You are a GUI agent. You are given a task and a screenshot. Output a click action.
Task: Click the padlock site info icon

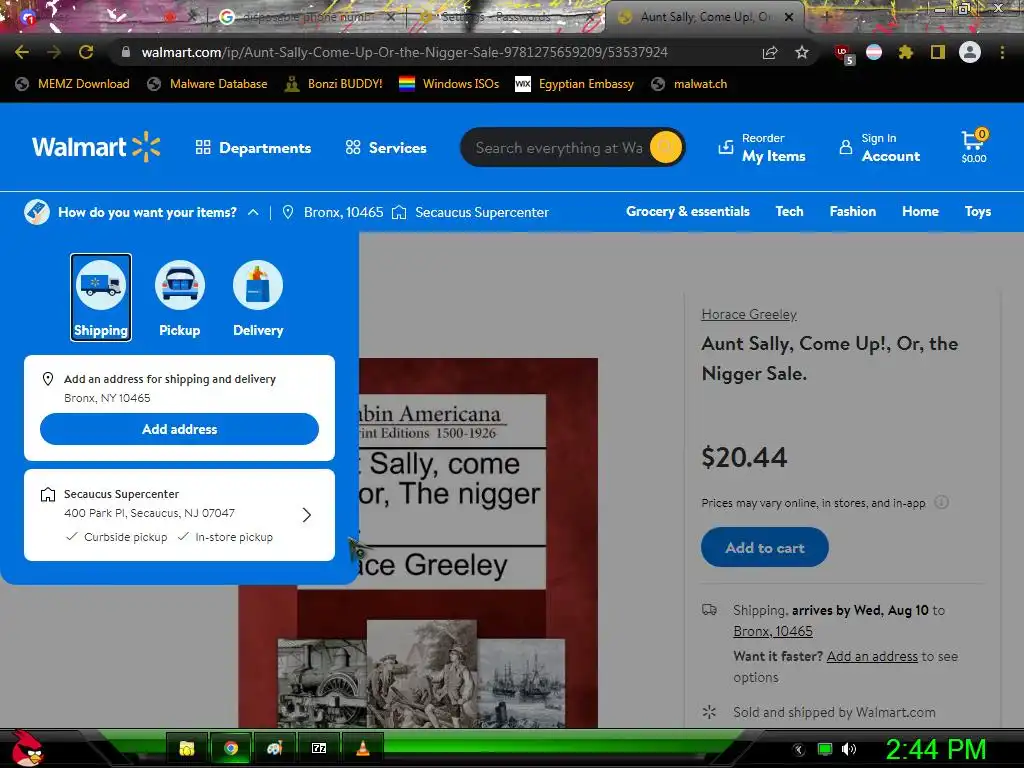126,52
